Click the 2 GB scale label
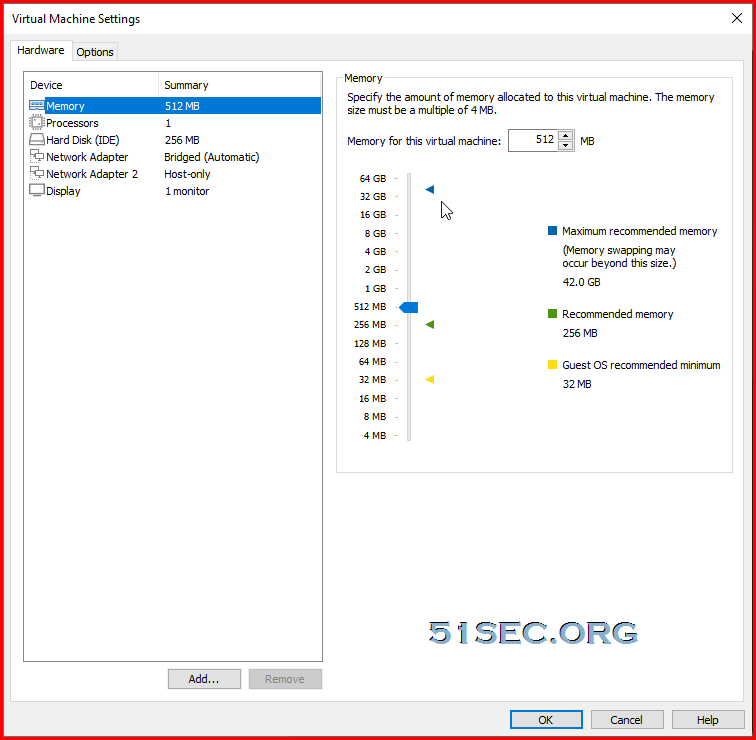The image size is (756, 740). pos(376,269)
